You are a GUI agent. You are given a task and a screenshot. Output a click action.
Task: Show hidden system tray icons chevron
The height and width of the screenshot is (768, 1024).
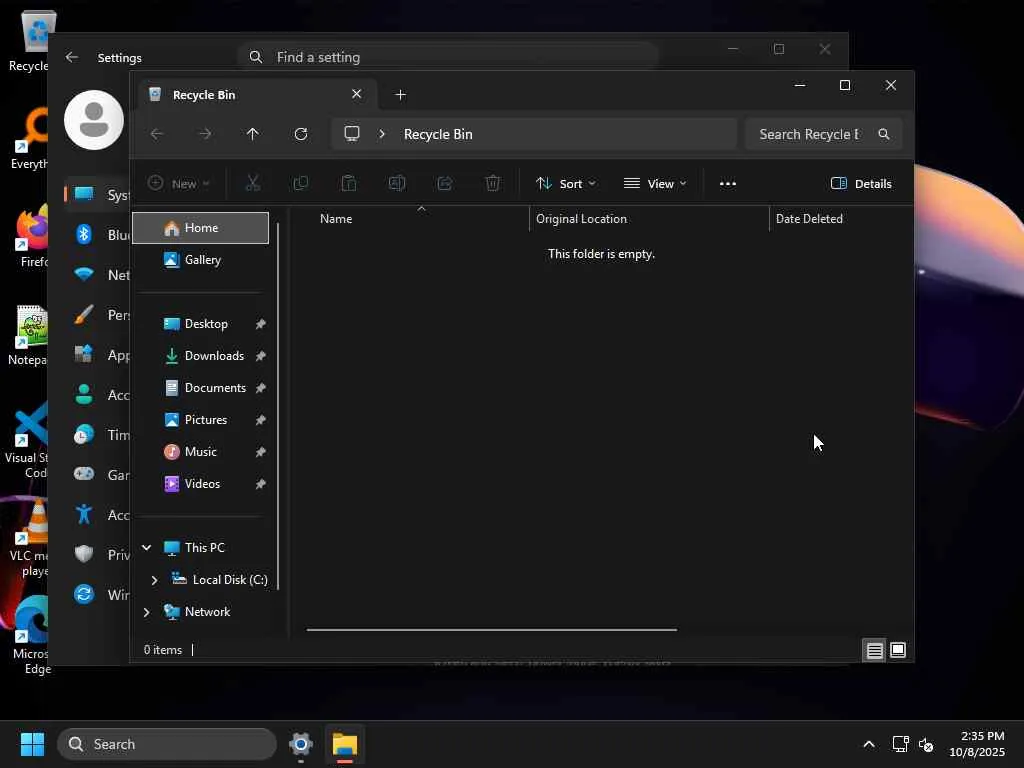(869, 744)
